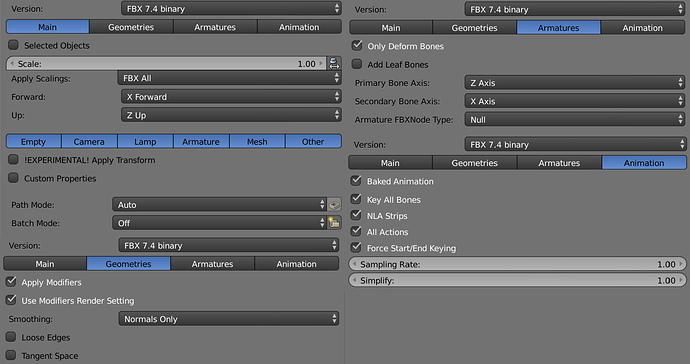Toggle the Armature object type button
The width and height of the screenshot is (690, 364).
click(x=201, y=141)
